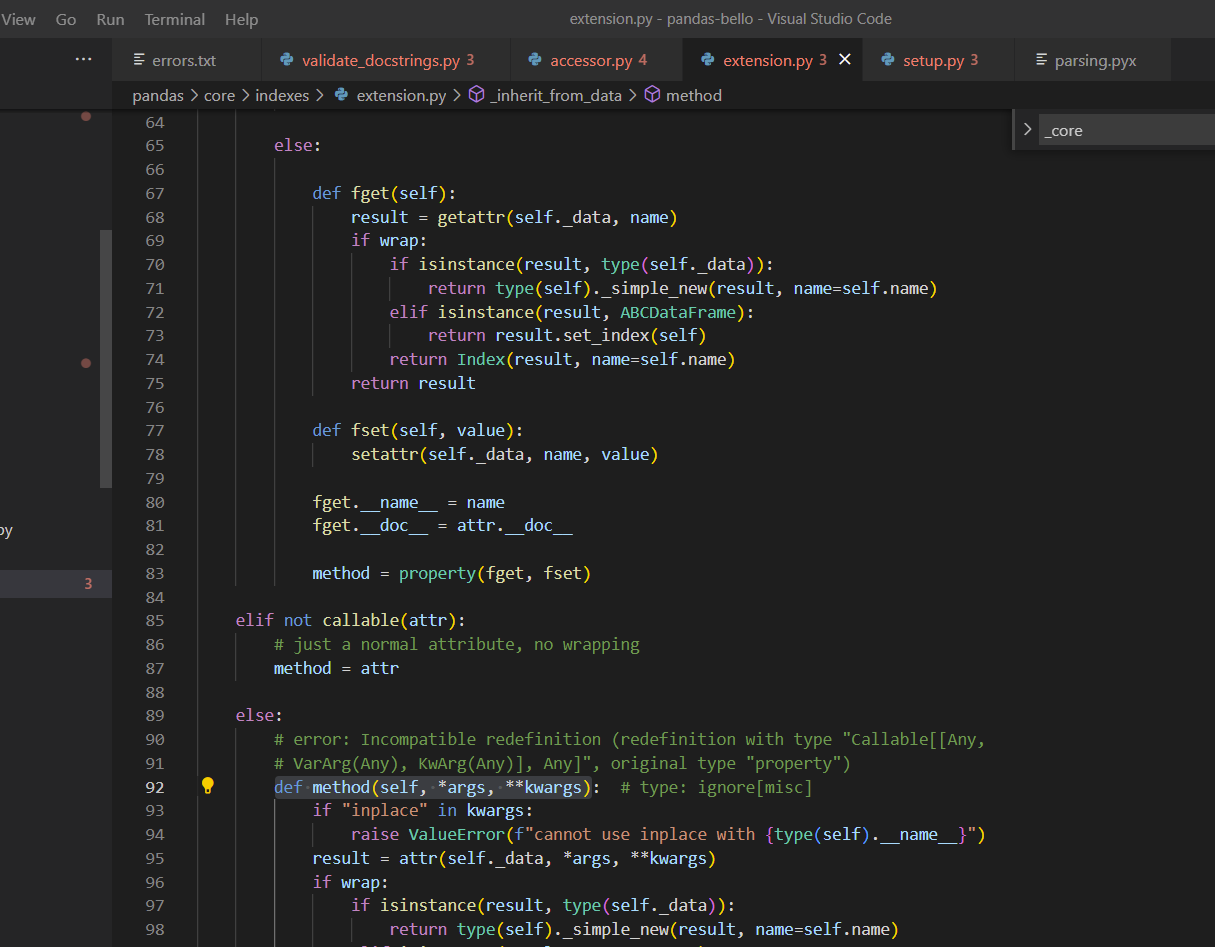Click the text file icon on errors.txt tab

[139, 60]
